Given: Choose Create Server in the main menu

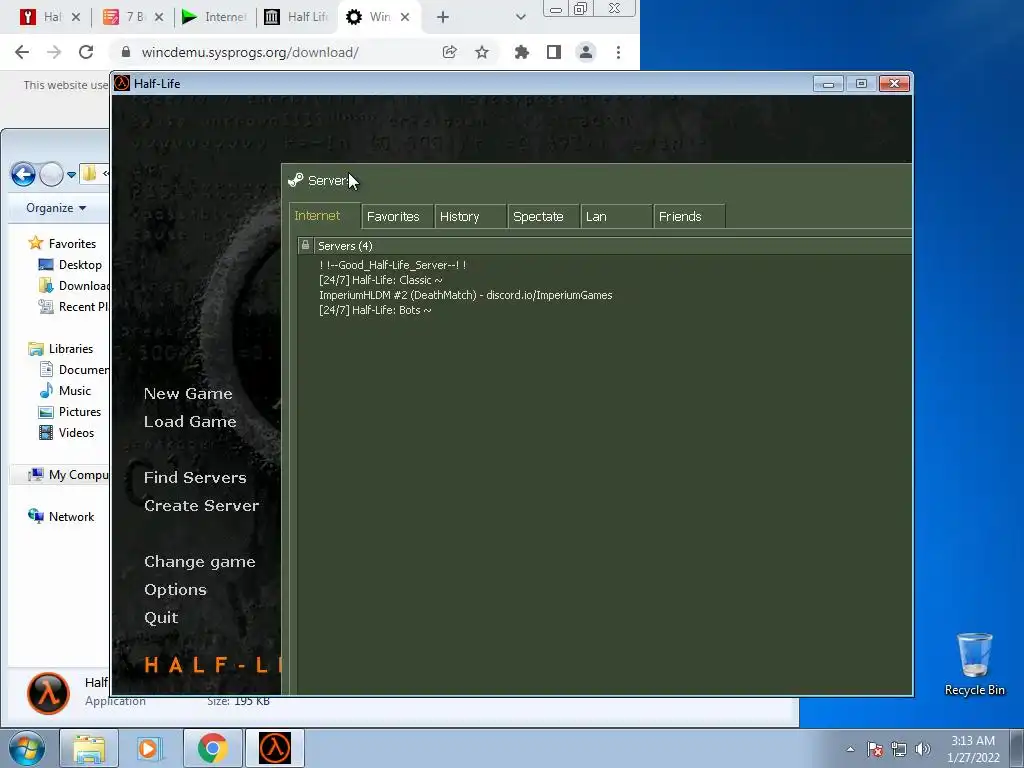Looking at the screenshot, I should tap(201, 505).
